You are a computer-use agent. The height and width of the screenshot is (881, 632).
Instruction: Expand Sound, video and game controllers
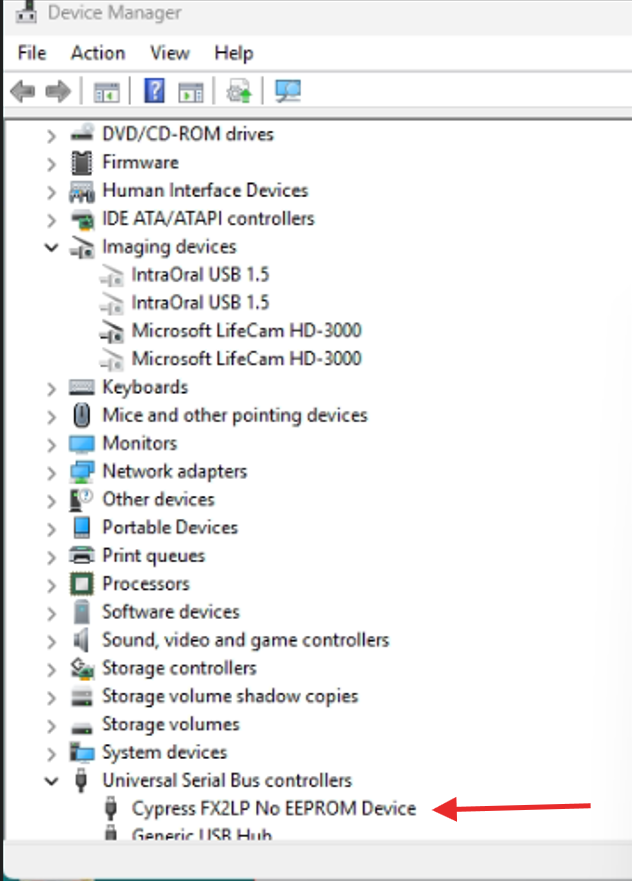coord(51,640)
